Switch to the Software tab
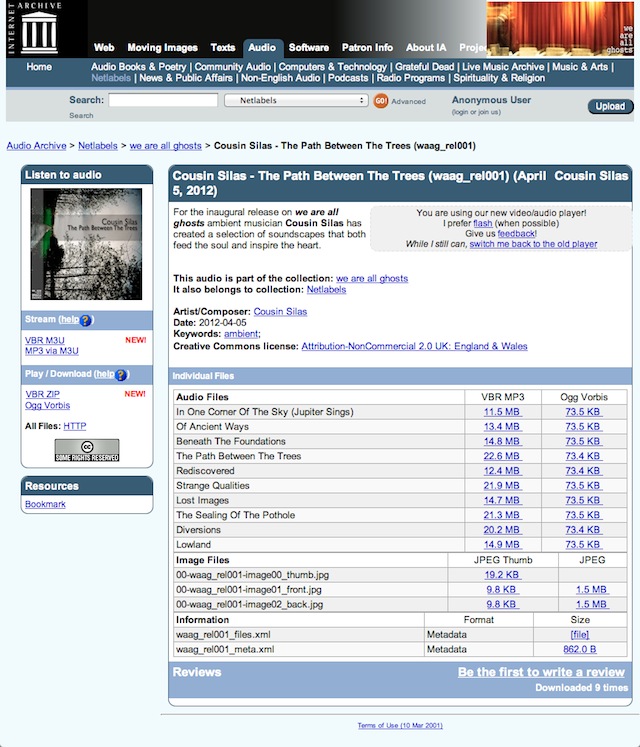This screenshot has height=747, width=640. (x=308, y=48)
